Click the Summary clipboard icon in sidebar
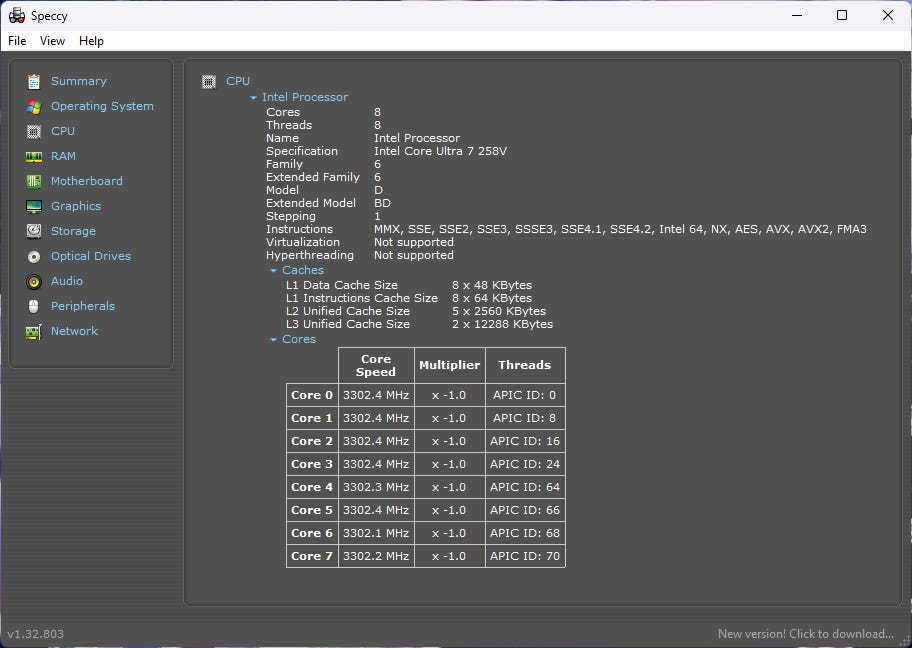This screenshot has height=648, width=912. [34, 81]
